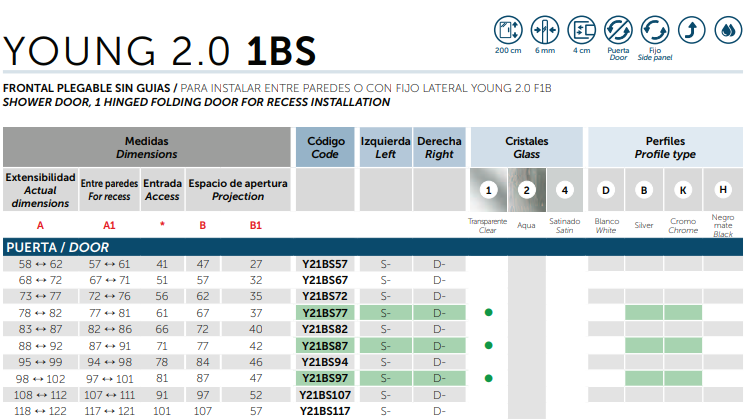Select profile B Silver
The height and width of the screenshot is (420, 746).
(x=644, y=190)
